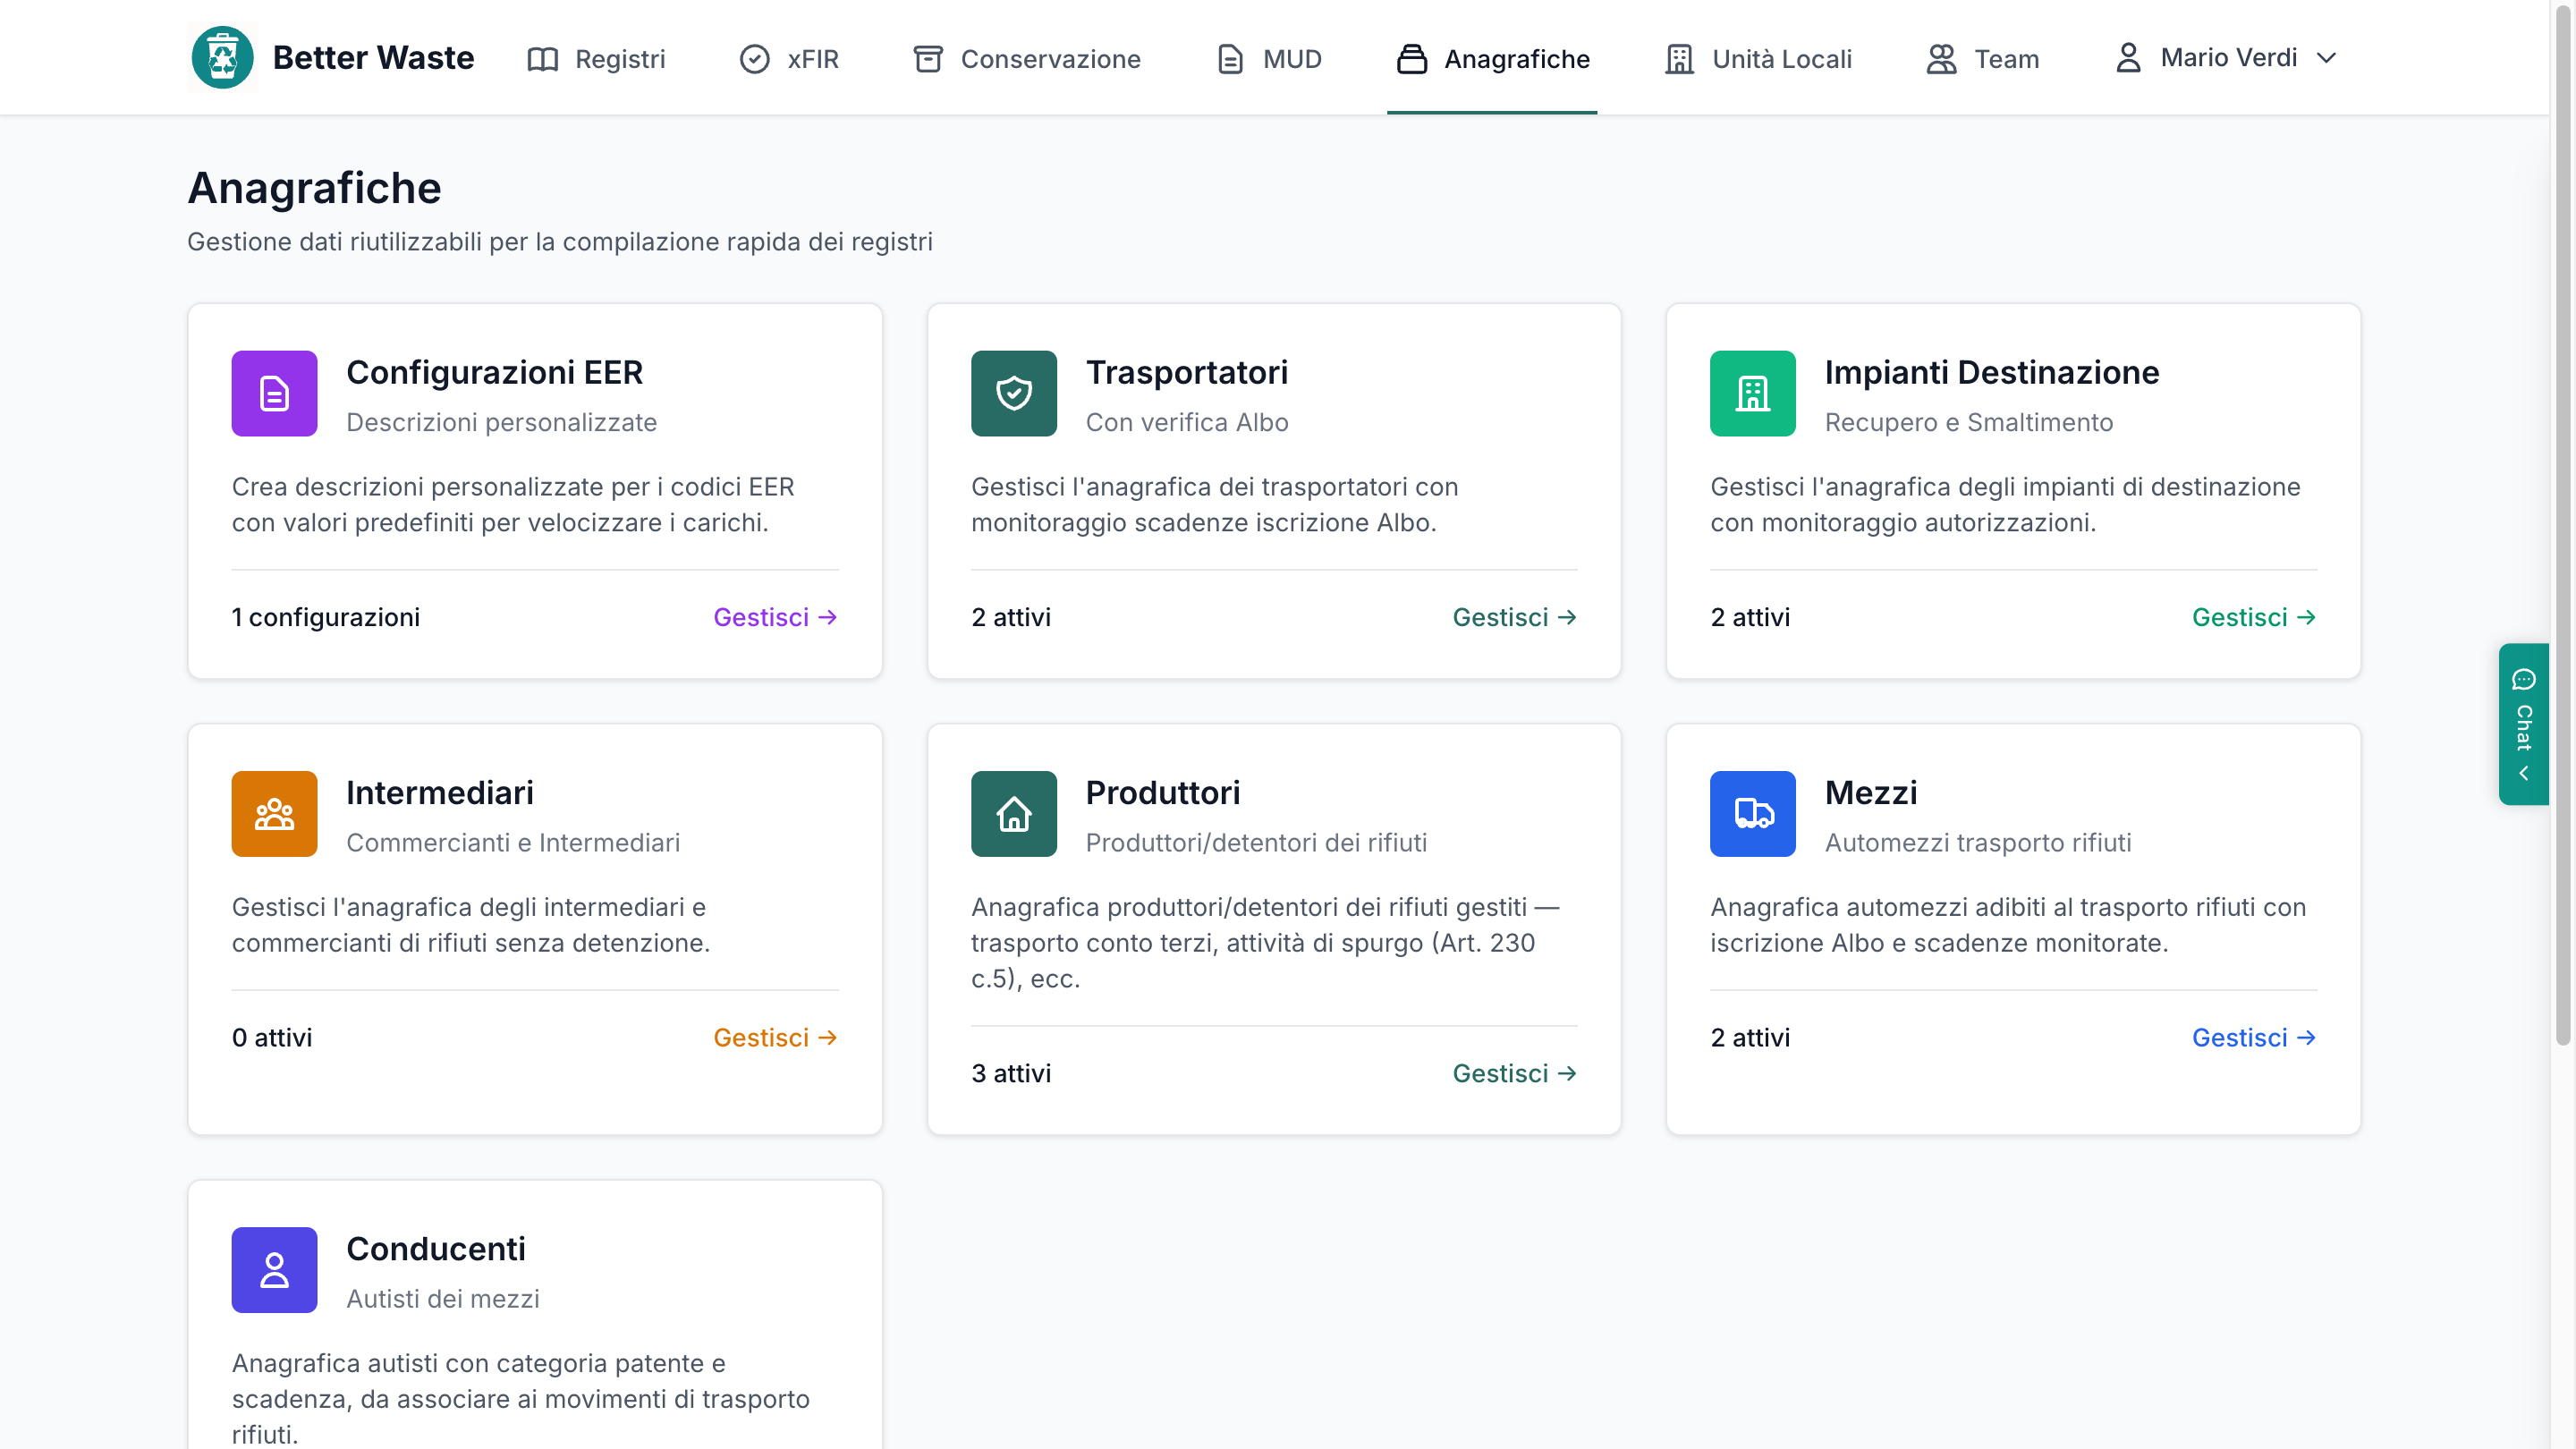The image size is (2576, 1449).
Task: Click Gestisci in the Intermediari card
Action: tap(775, 1037)
